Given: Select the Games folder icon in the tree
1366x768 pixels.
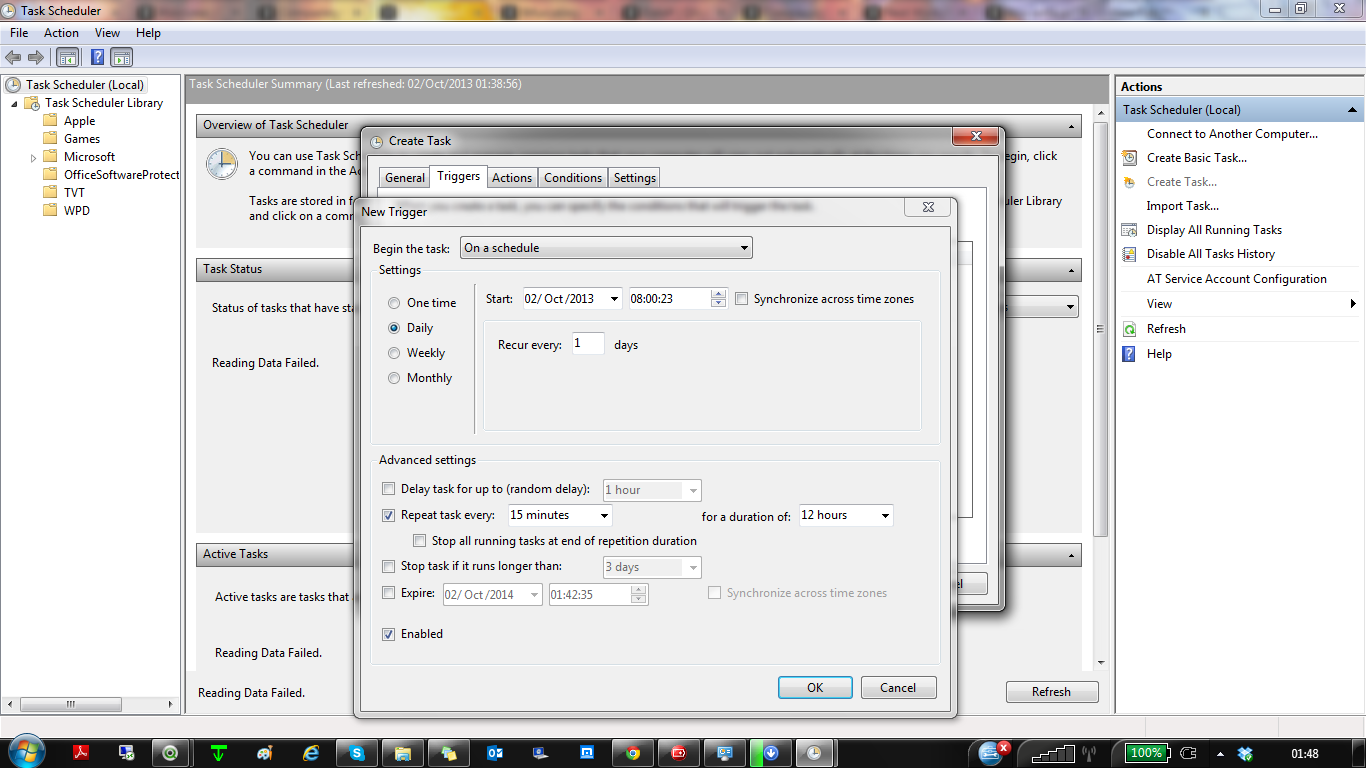Looking at the screenshot, I should tap(50, 139).
